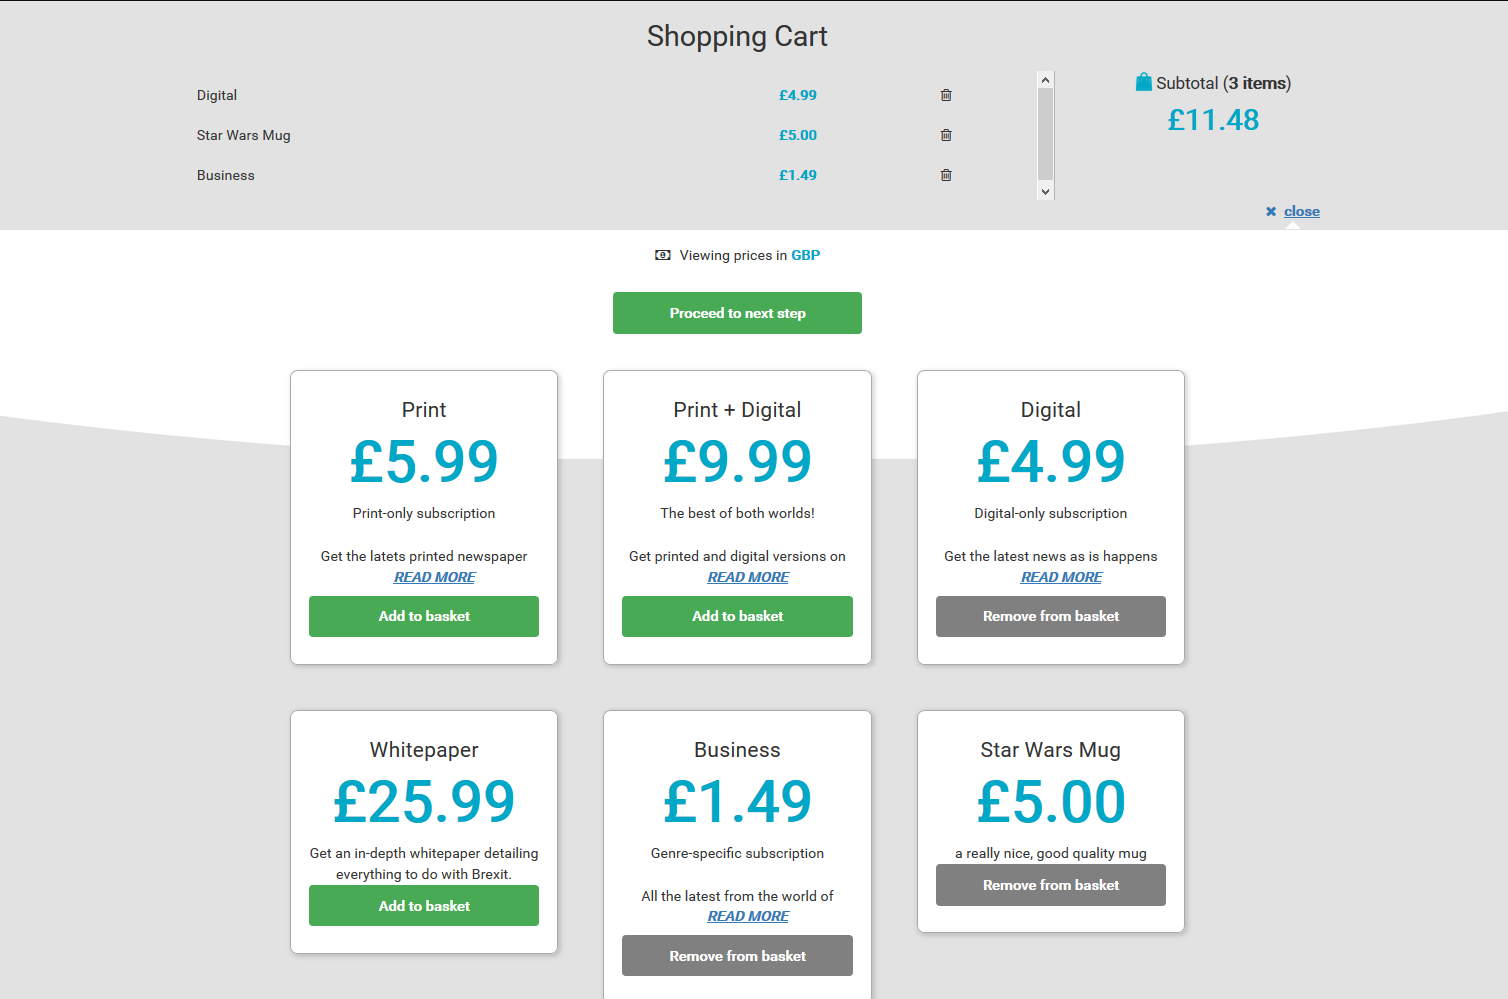Open READ MORE in Business card
Viewport: 1508px width, 999px height.
pyautogui.click(x=748, y=916)
